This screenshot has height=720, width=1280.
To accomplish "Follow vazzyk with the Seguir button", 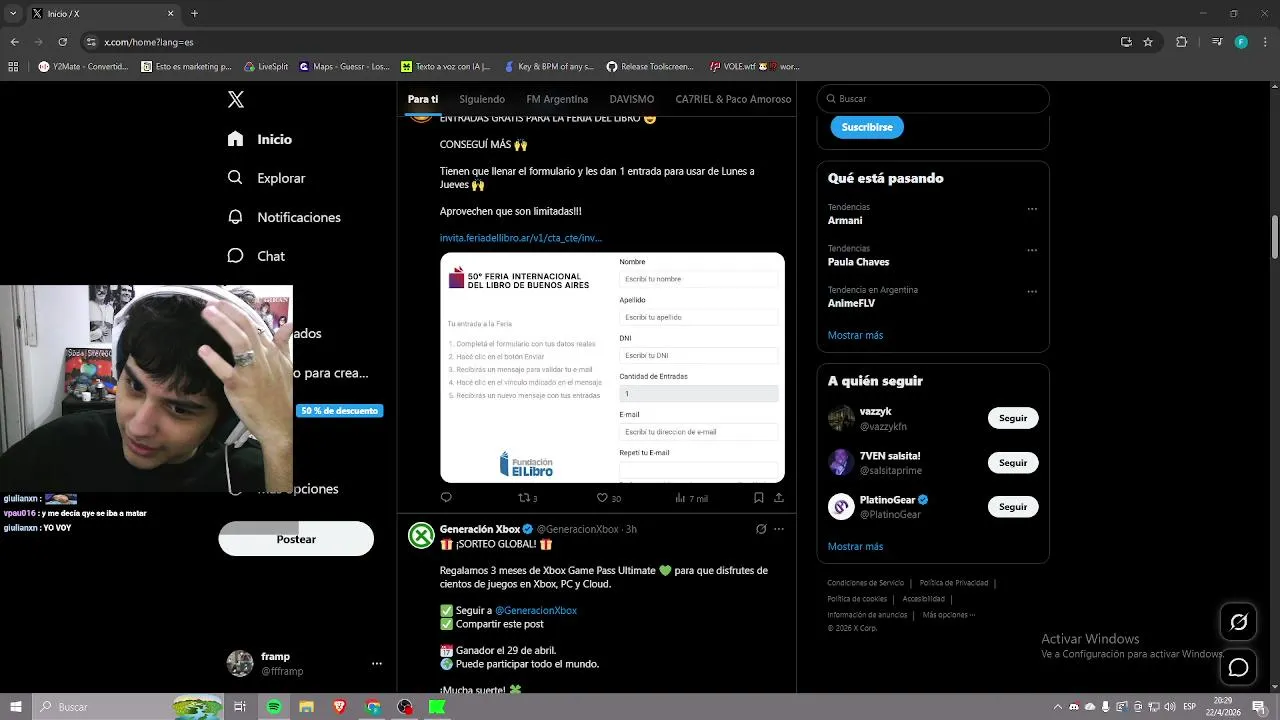I will [1013, 418].
